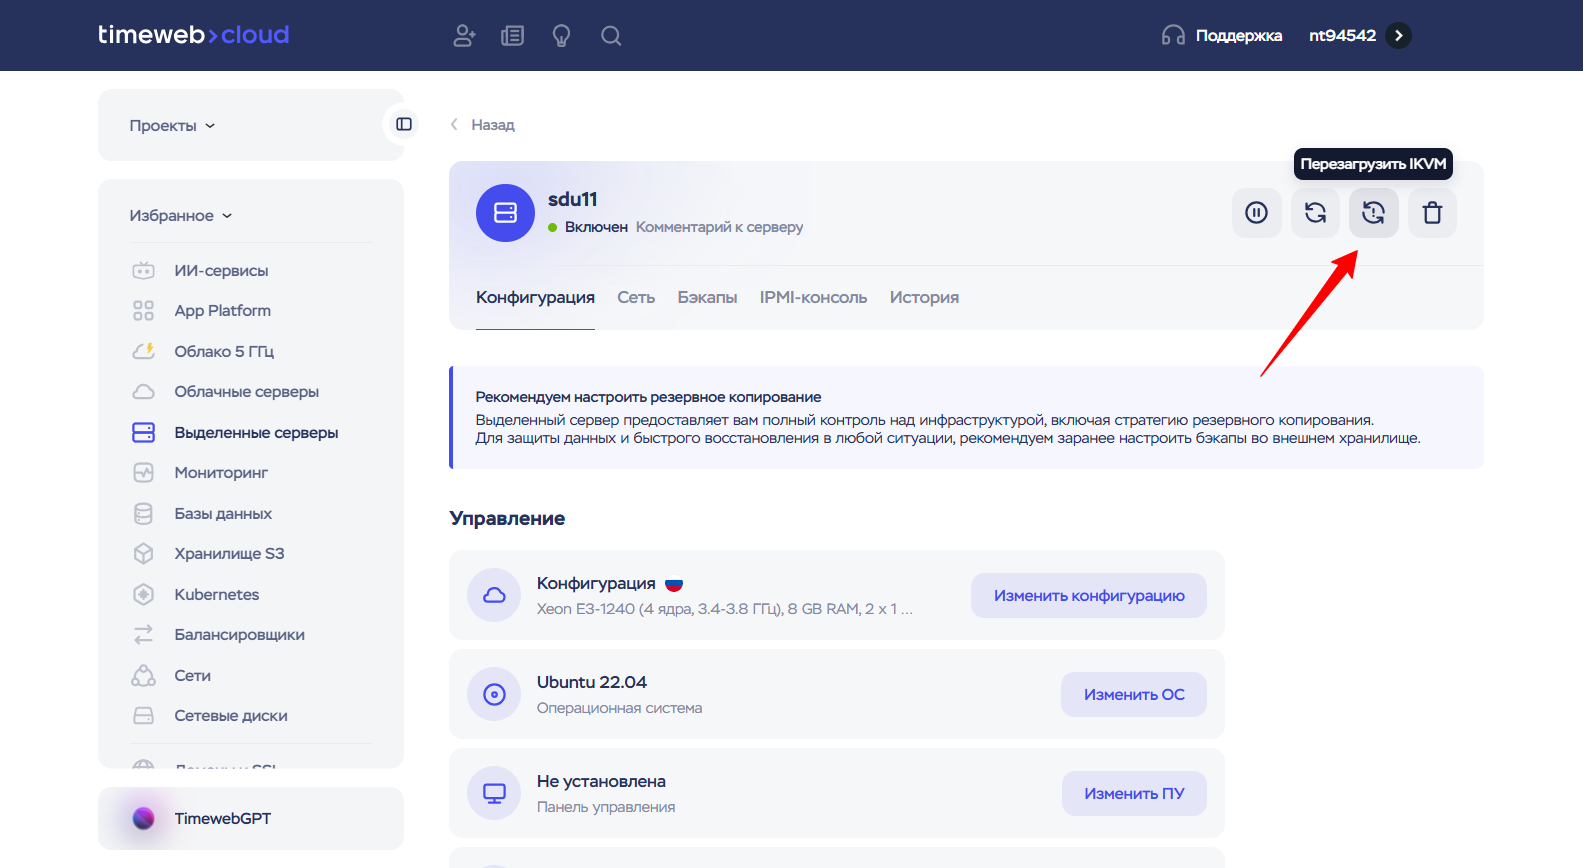View the История tab
Screen dimensions: 1583x868
[x=924, y=297]
